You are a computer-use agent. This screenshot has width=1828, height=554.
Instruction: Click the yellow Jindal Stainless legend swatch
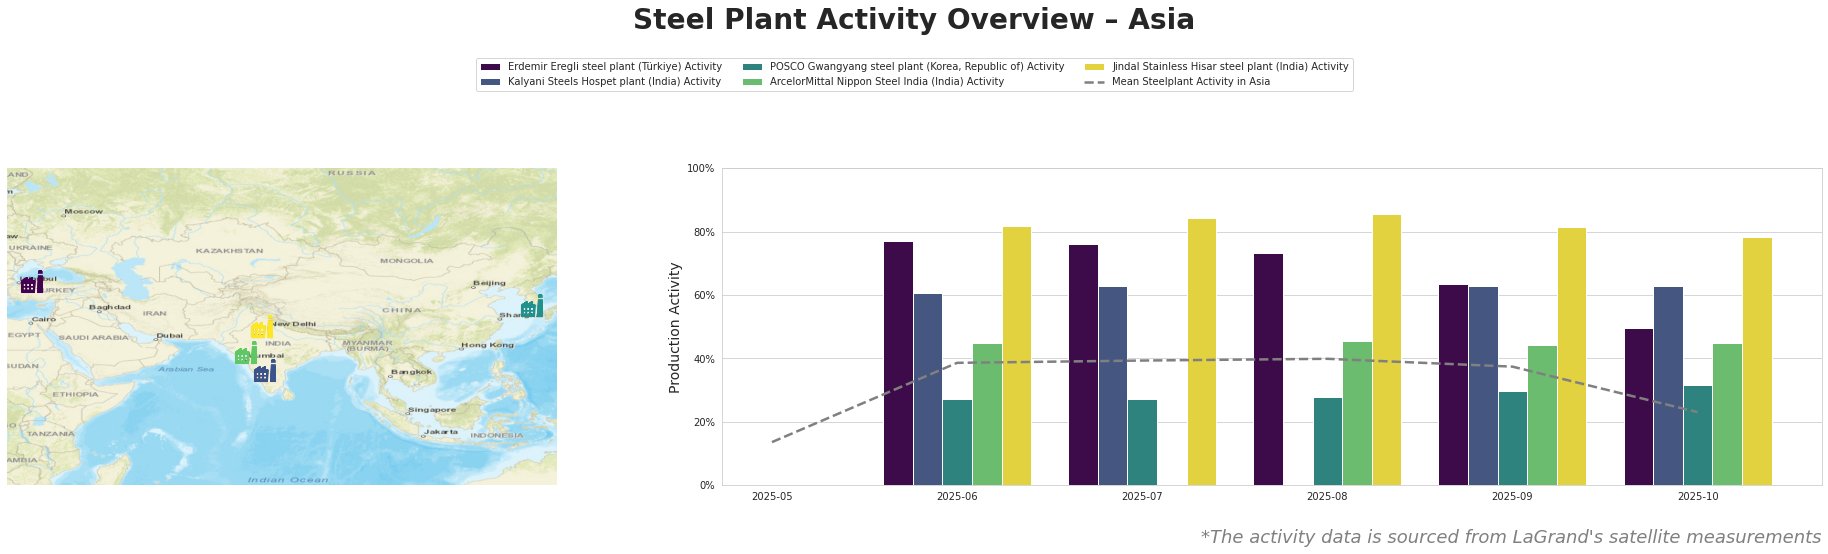tap(1094, 67)
